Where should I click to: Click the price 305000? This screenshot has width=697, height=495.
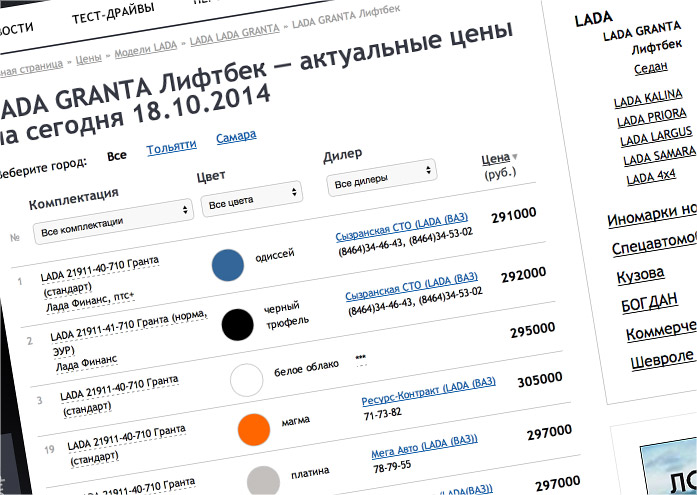pos(540,380)
